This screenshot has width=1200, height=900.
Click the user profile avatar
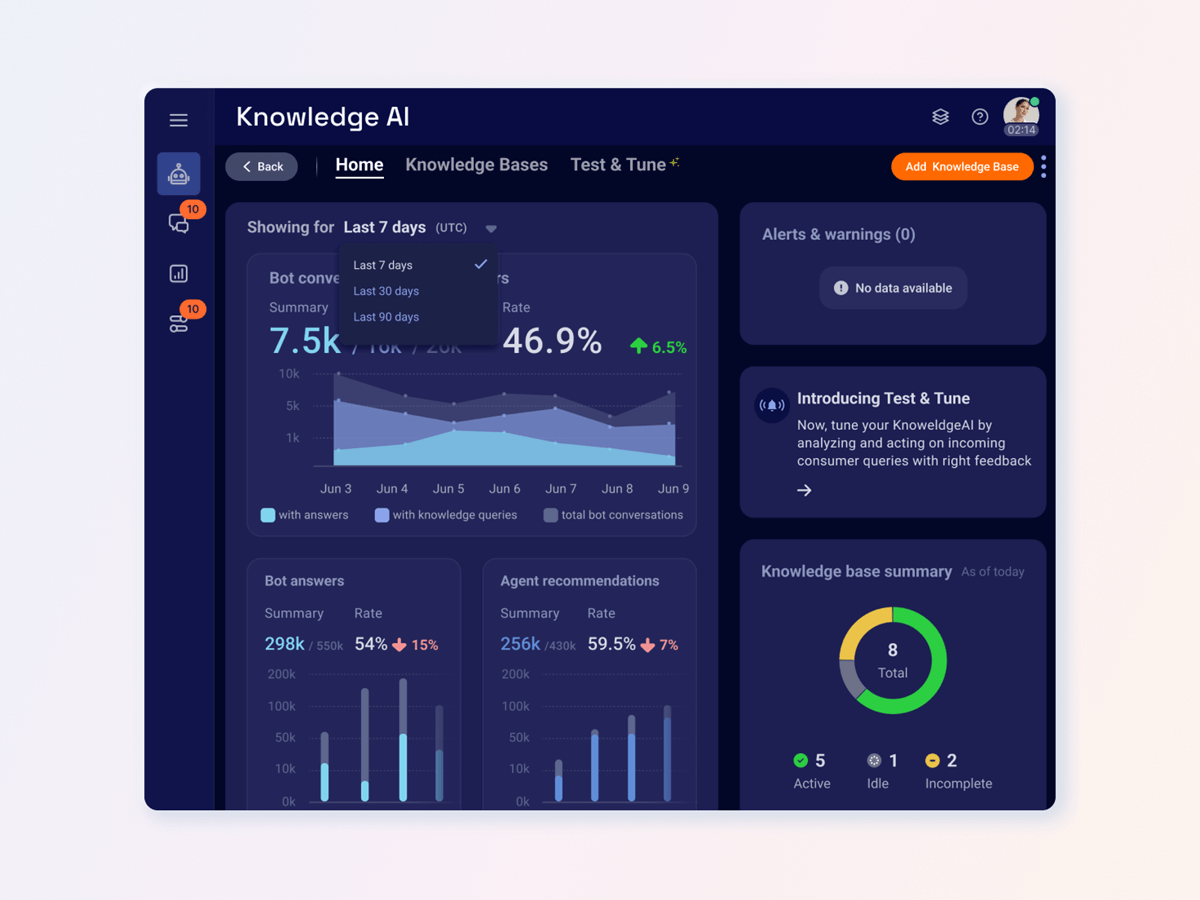1020,114
